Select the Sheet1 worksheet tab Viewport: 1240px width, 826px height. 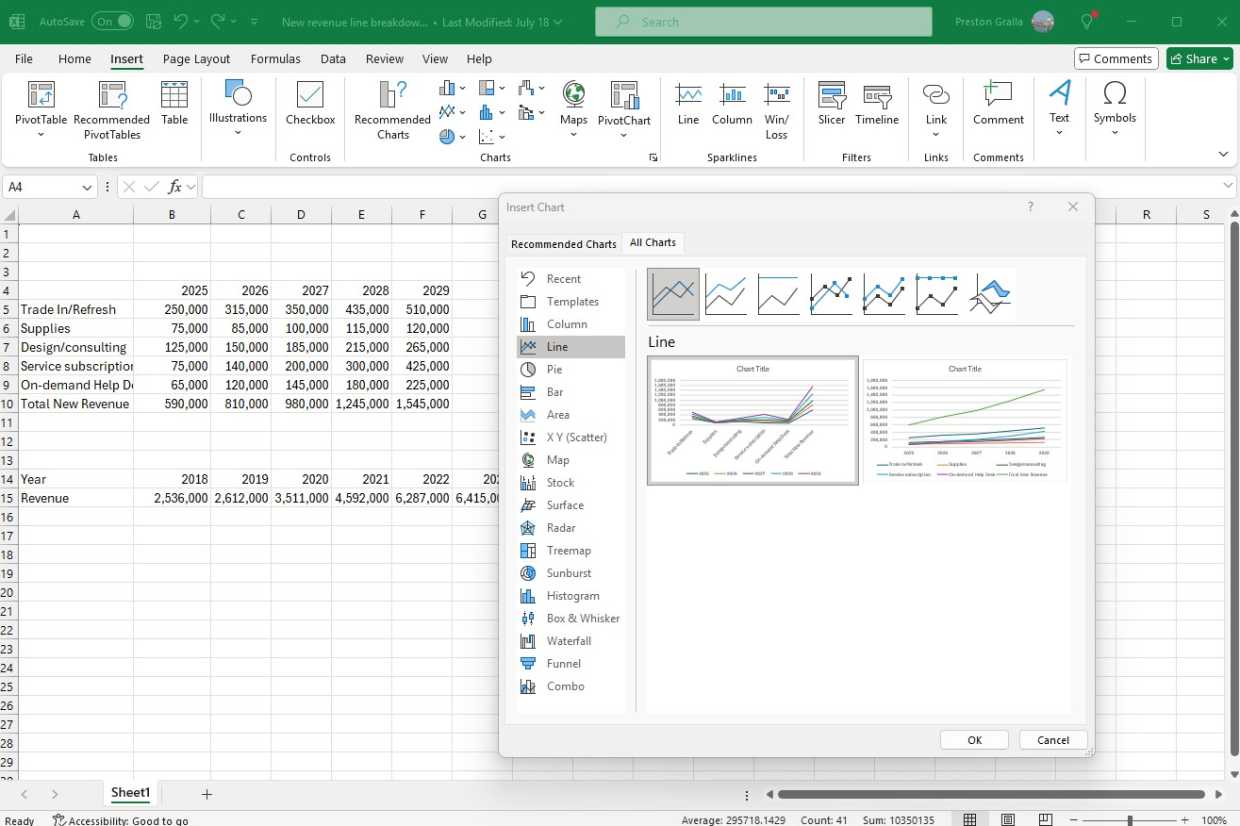[x=130, y=793]
